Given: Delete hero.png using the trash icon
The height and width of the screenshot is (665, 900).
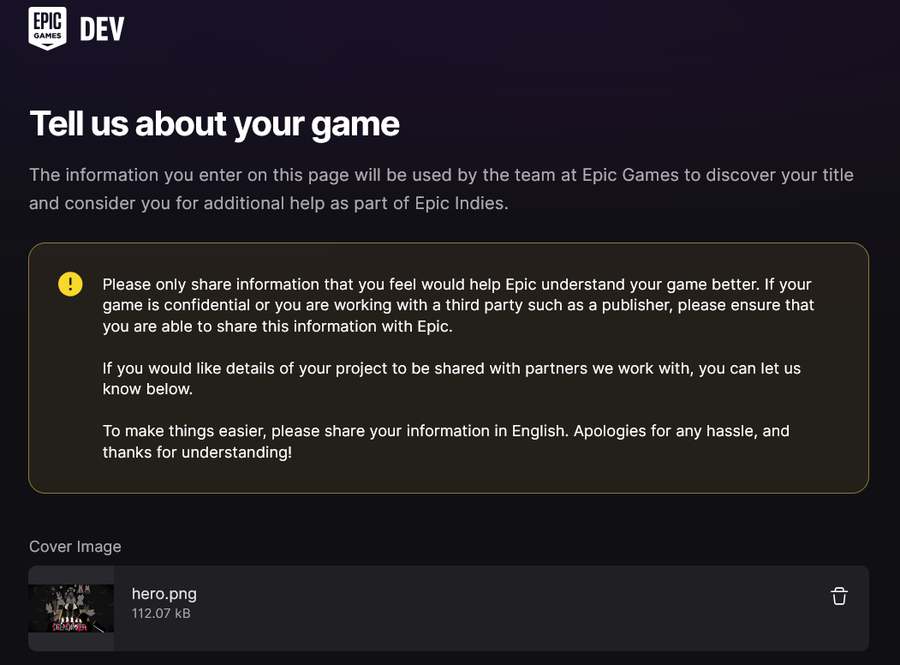Looking at the screenshot, I should (x=839, y=596).
